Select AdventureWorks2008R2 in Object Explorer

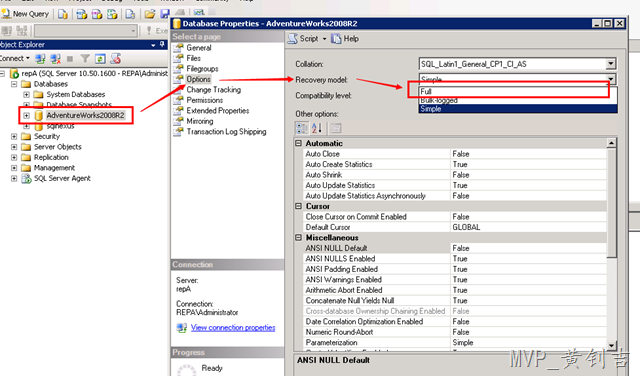click(x=85, y=116)
